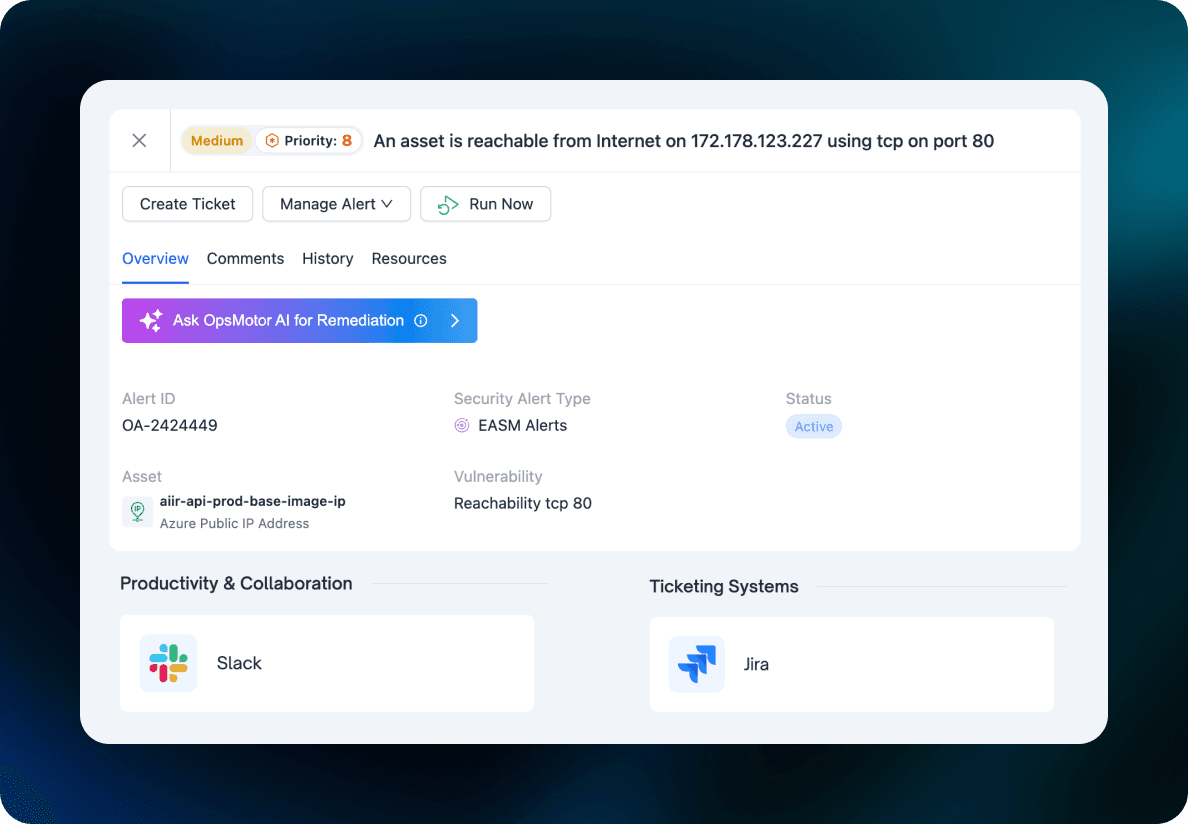The width and height of the screenshot is (1188, 824).
Task: Open the History tab
Action: [x=327, y=258]
